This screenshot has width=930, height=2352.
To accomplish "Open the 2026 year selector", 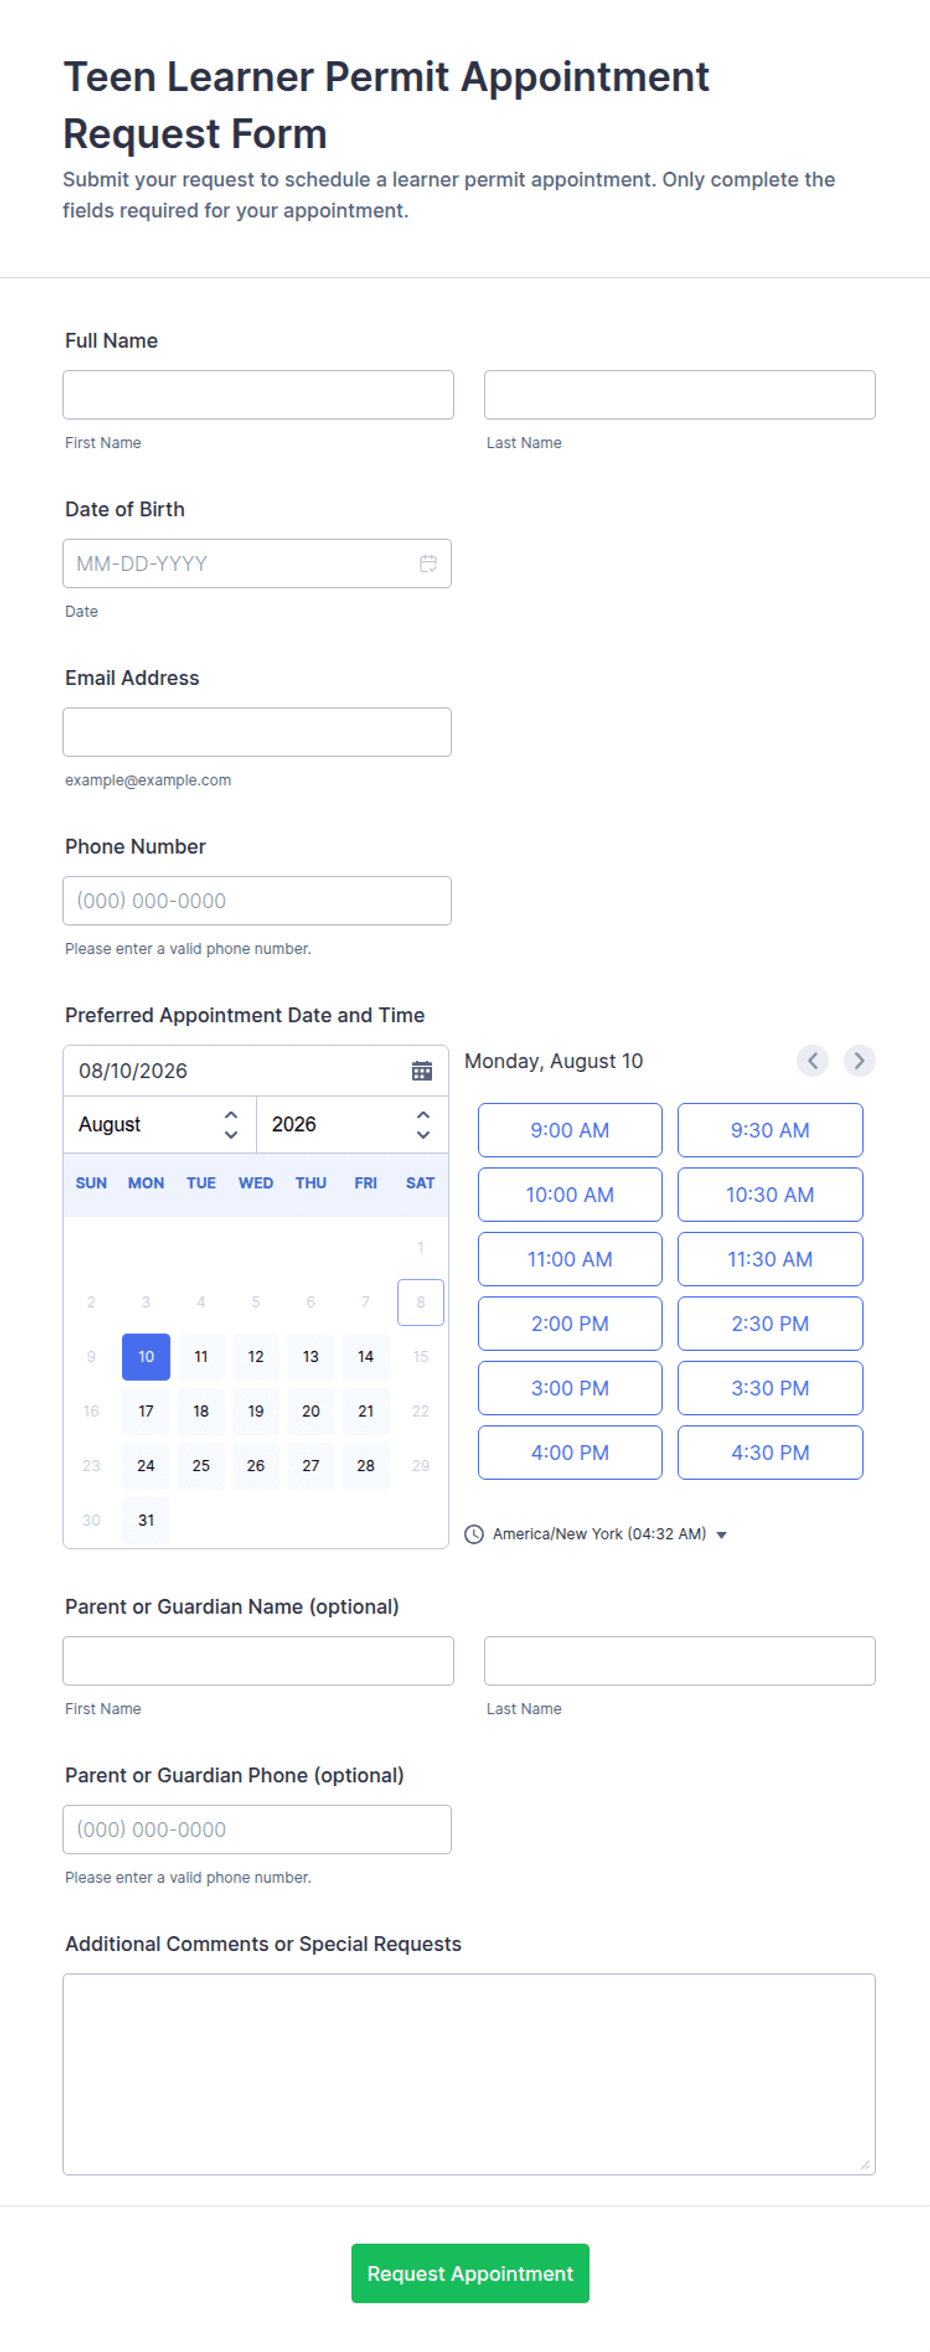I will (x=352, y=1125).
